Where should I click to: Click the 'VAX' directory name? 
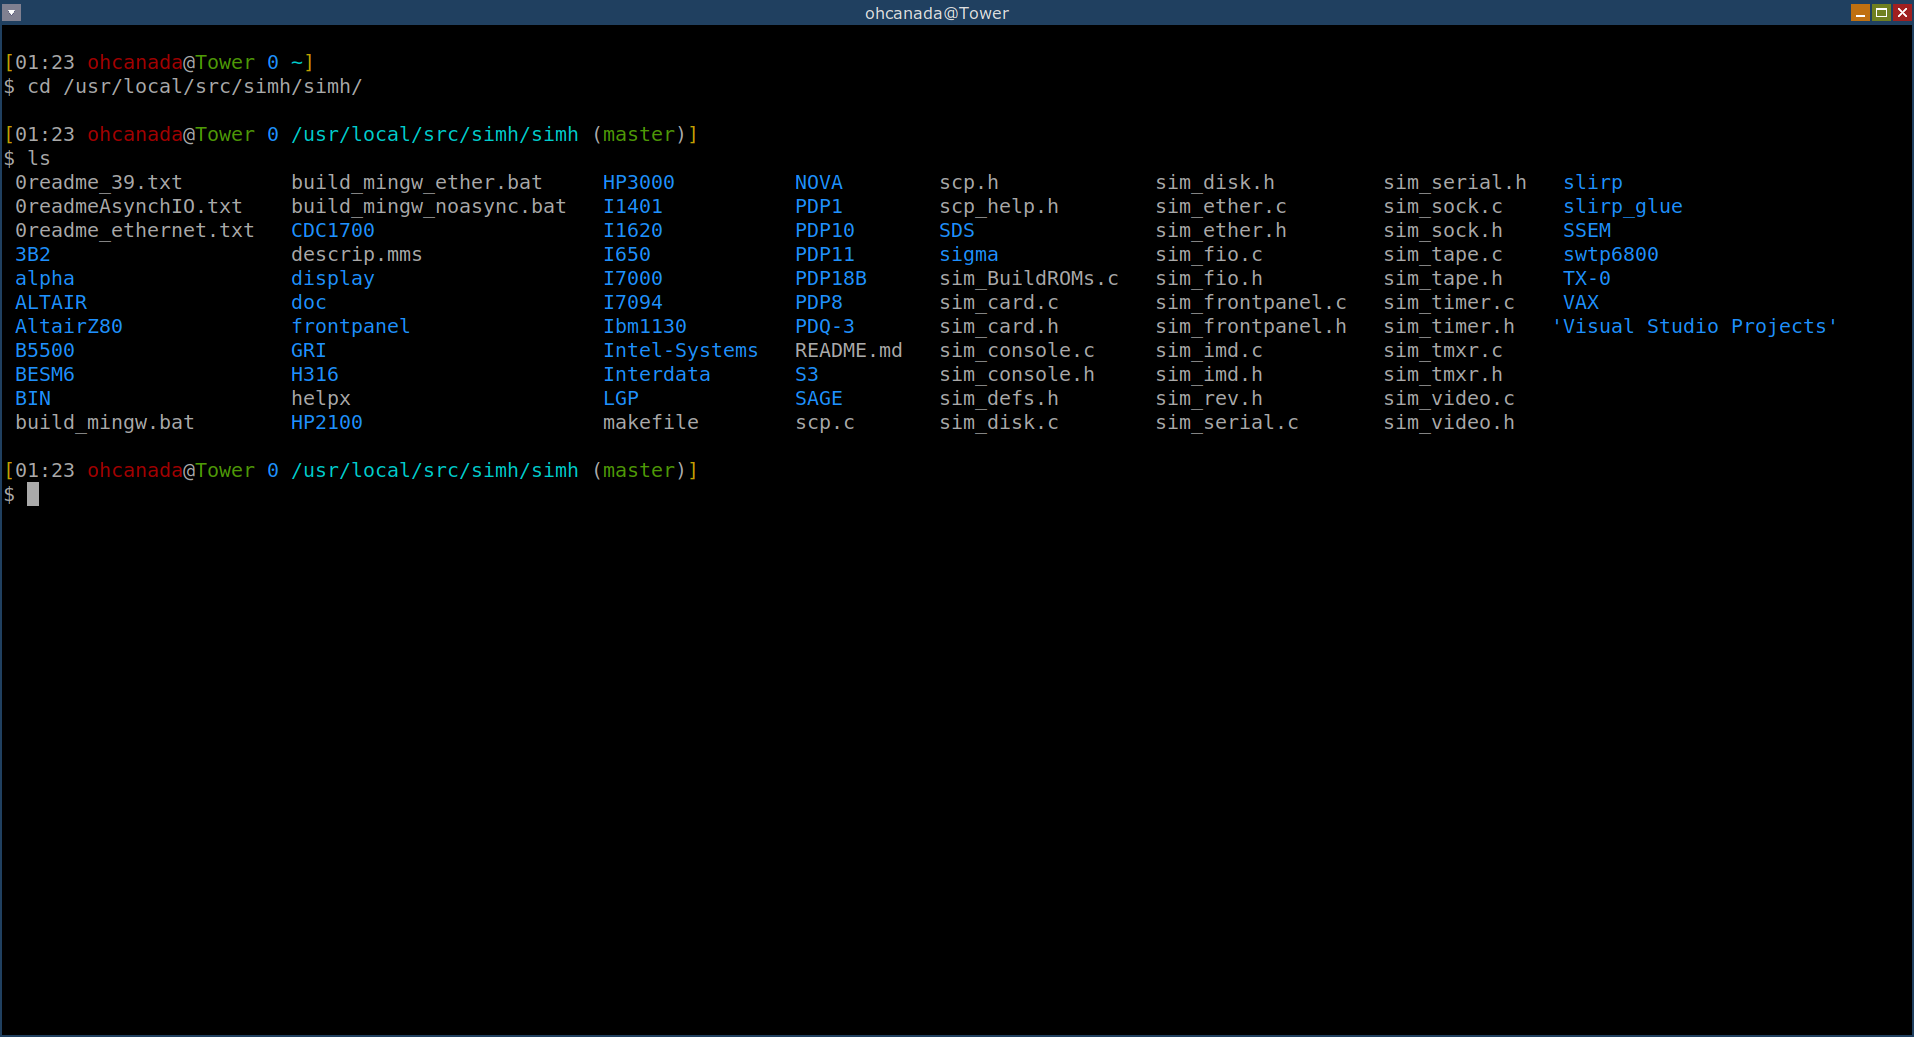[x=1581, y=303]
